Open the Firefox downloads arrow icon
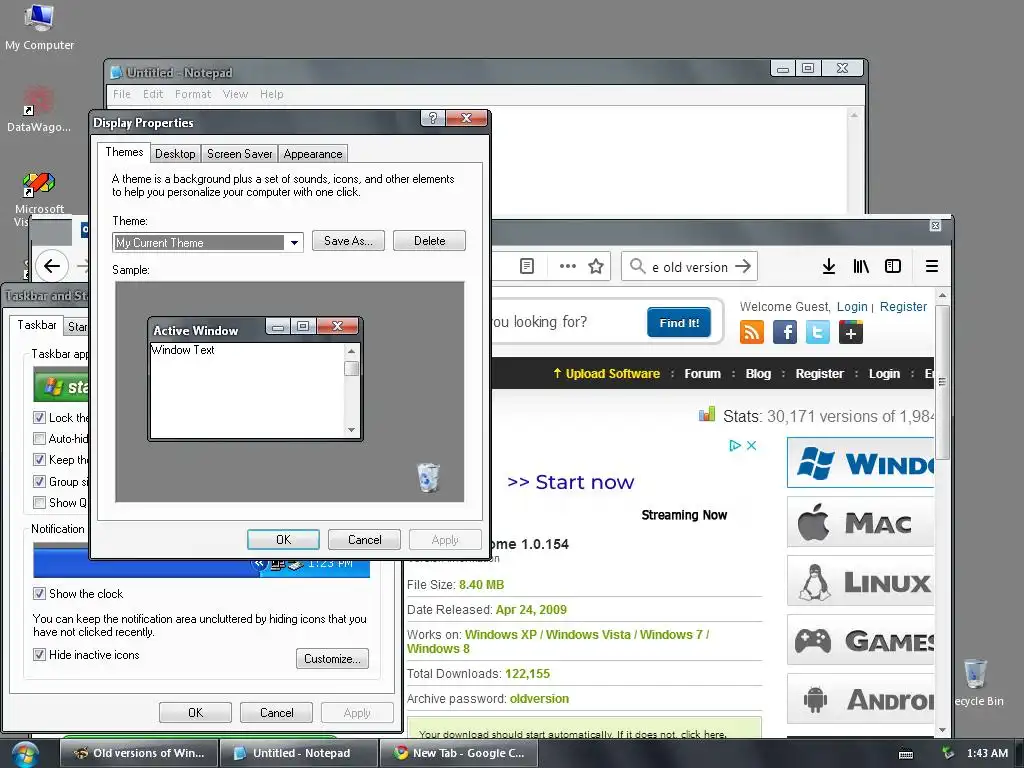The image size is (1024, 768). click(x=829, y=266)
